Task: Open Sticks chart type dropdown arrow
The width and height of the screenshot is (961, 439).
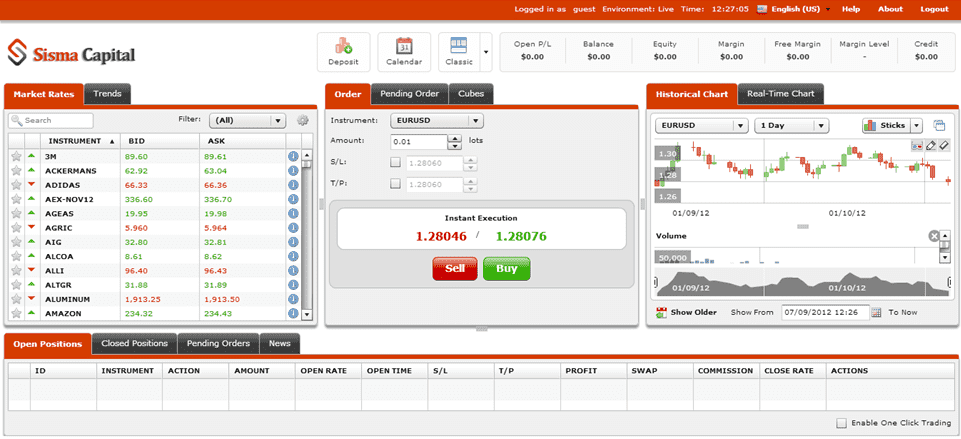Action: [917, 125]
